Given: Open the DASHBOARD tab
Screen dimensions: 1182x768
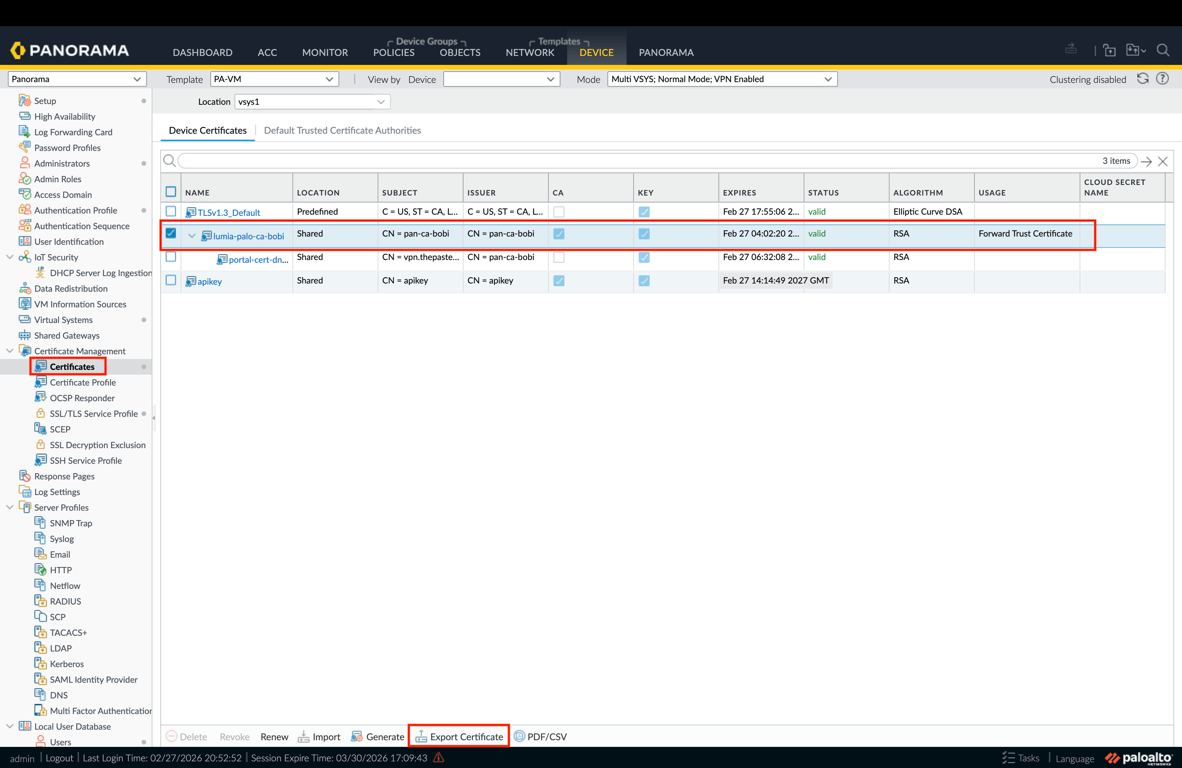Looking at the screenshot, I should tap(202, 52).
